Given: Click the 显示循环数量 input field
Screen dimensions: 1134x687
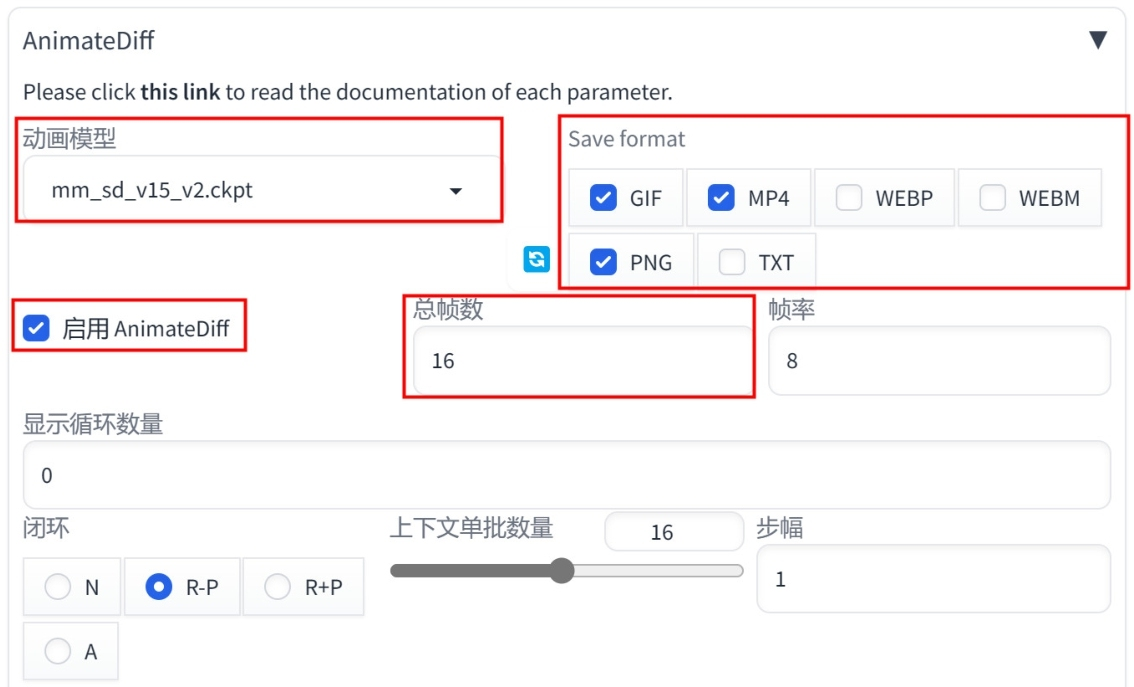Looking at the screenshot, I should 566,475.
